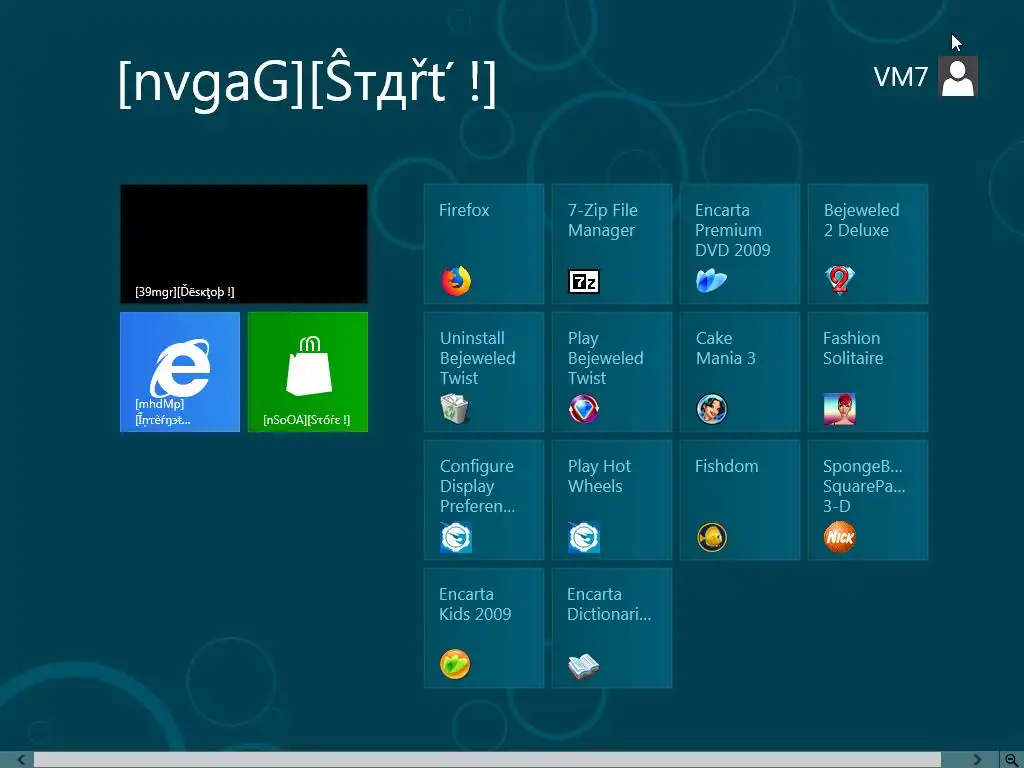Click the 'SpongeB... SquarePa... 3-D' label
Image resolution: width=1024 pixels, height=768 pixels.
pos(864,486)
